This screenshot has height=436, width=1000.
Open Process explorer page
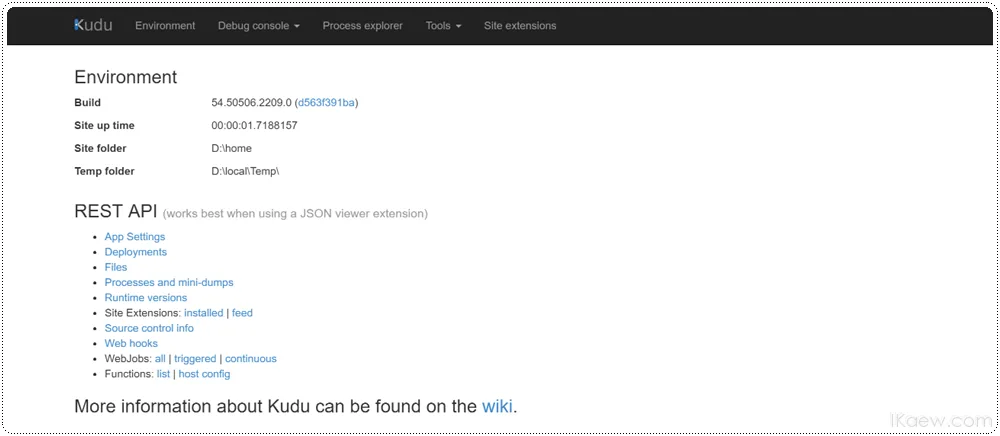tap(362, 26)
